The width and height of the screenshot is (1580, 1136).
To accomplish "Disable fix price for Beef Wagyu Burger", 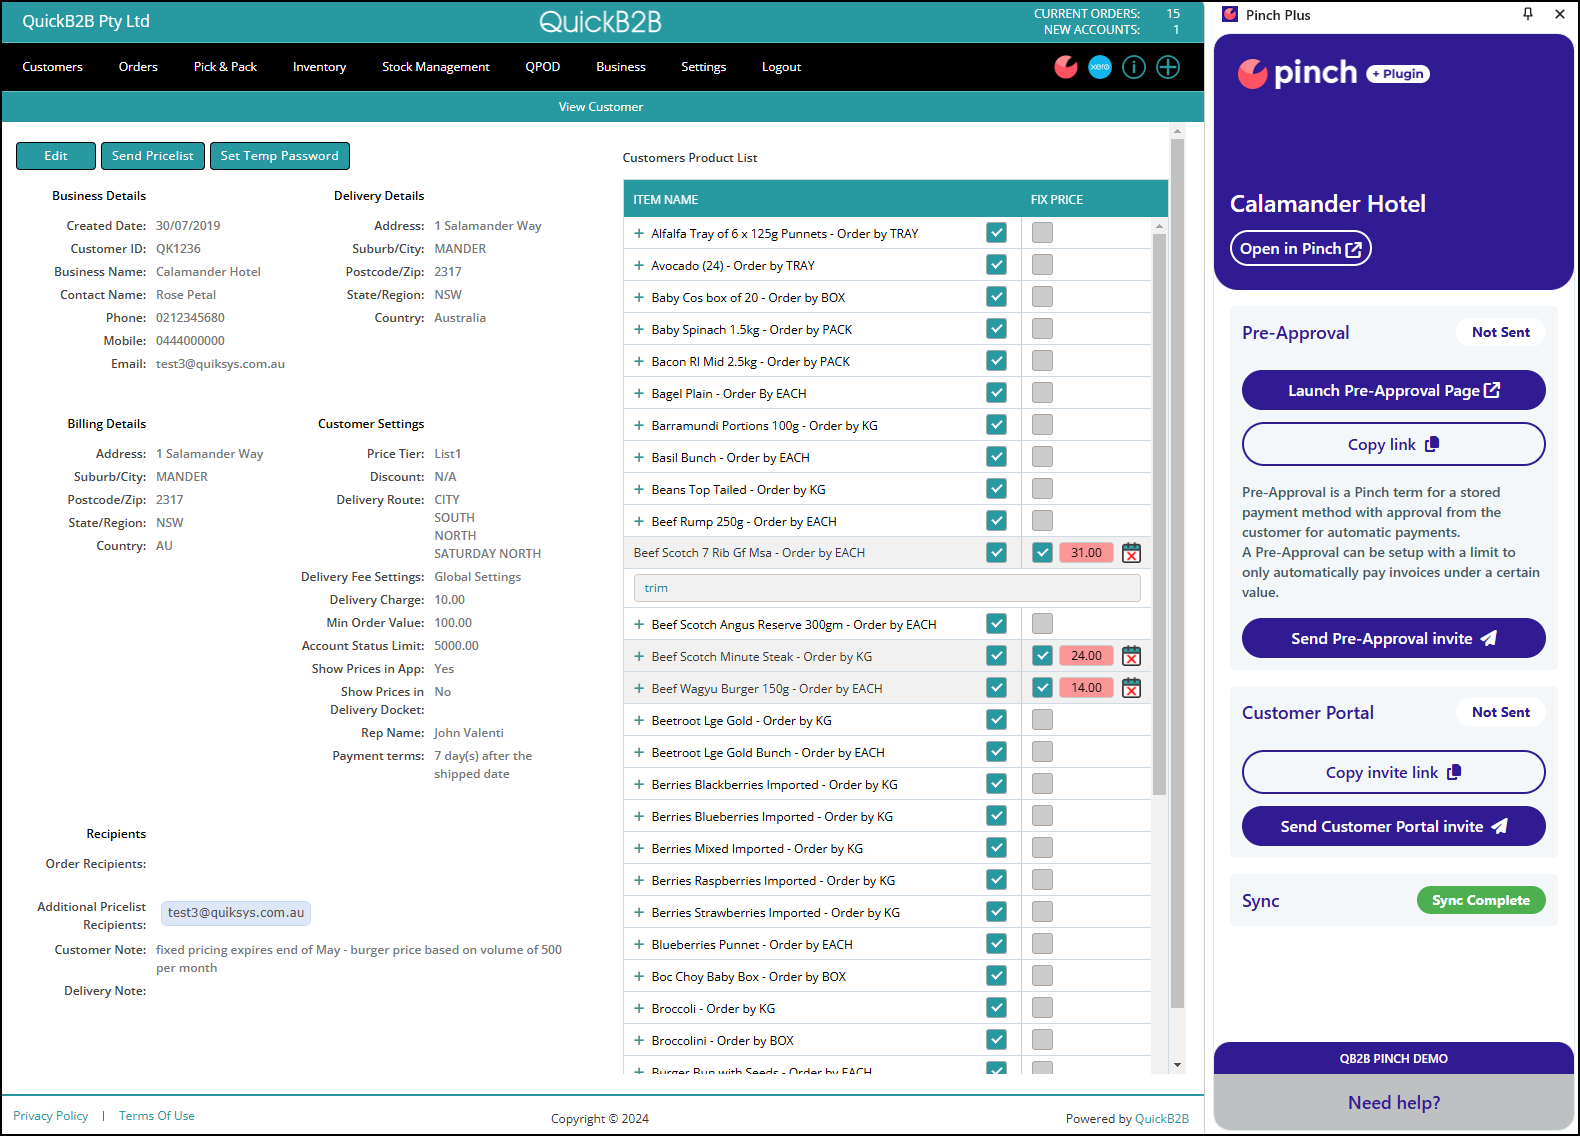I will tap(1042, 687).
